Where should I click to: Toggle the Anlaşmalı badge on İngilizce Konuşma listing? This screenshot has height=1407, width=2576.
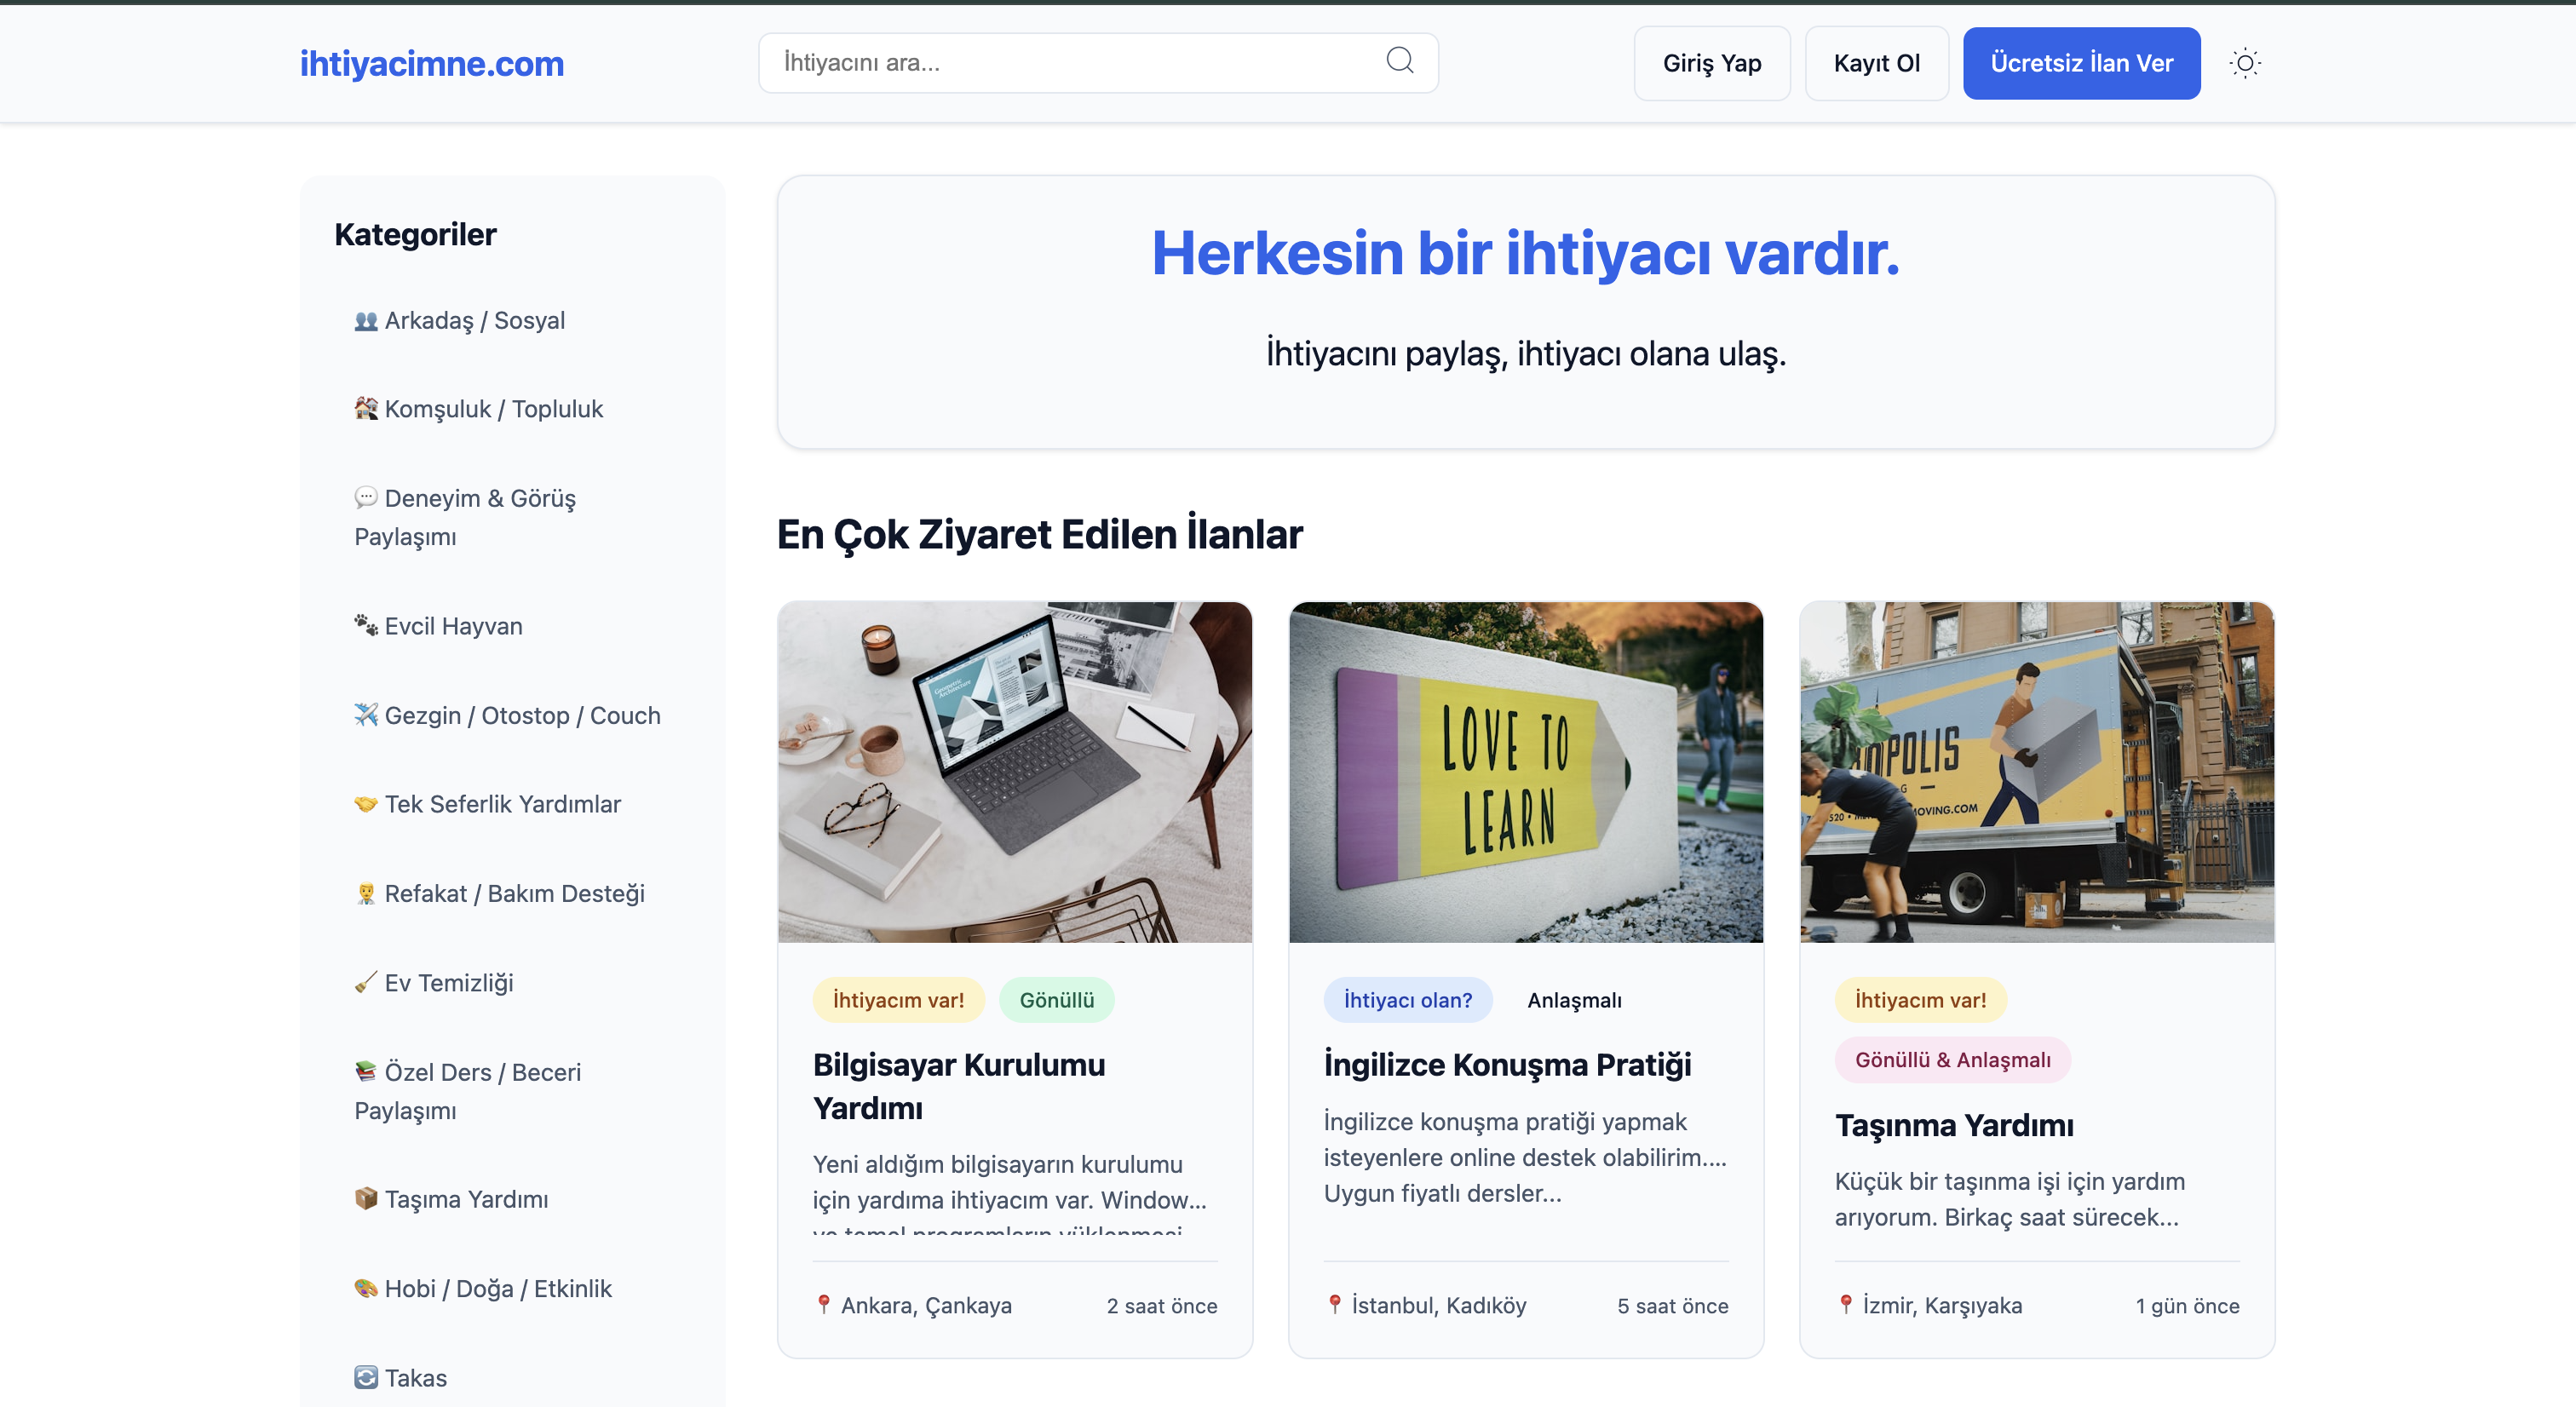1573,999
